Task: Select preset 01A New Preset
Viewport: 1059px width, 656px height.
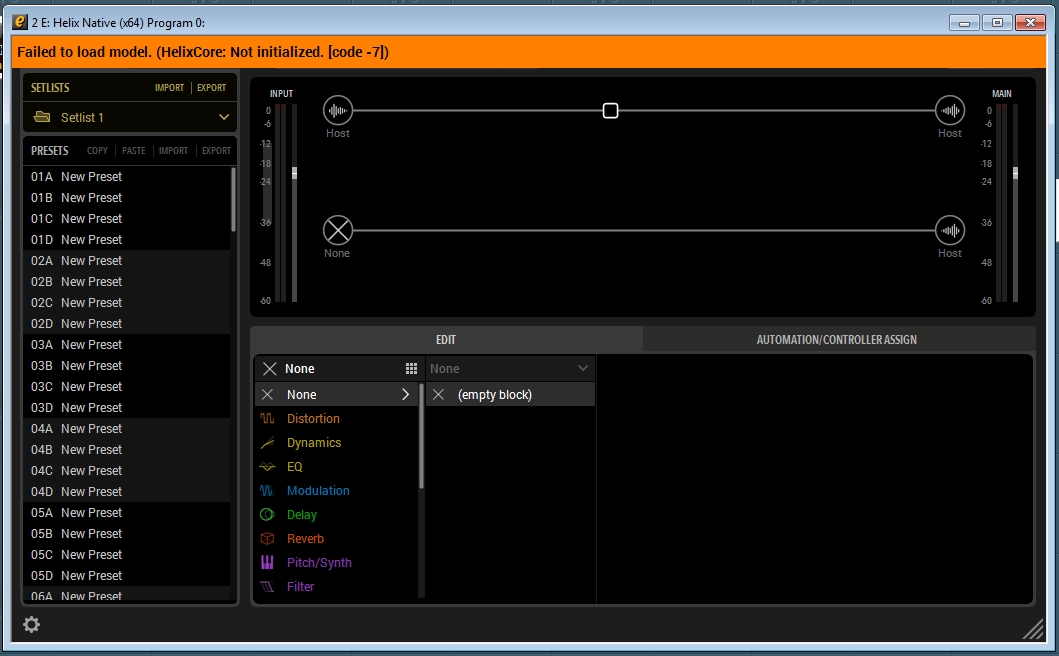Action: [127, 176]
